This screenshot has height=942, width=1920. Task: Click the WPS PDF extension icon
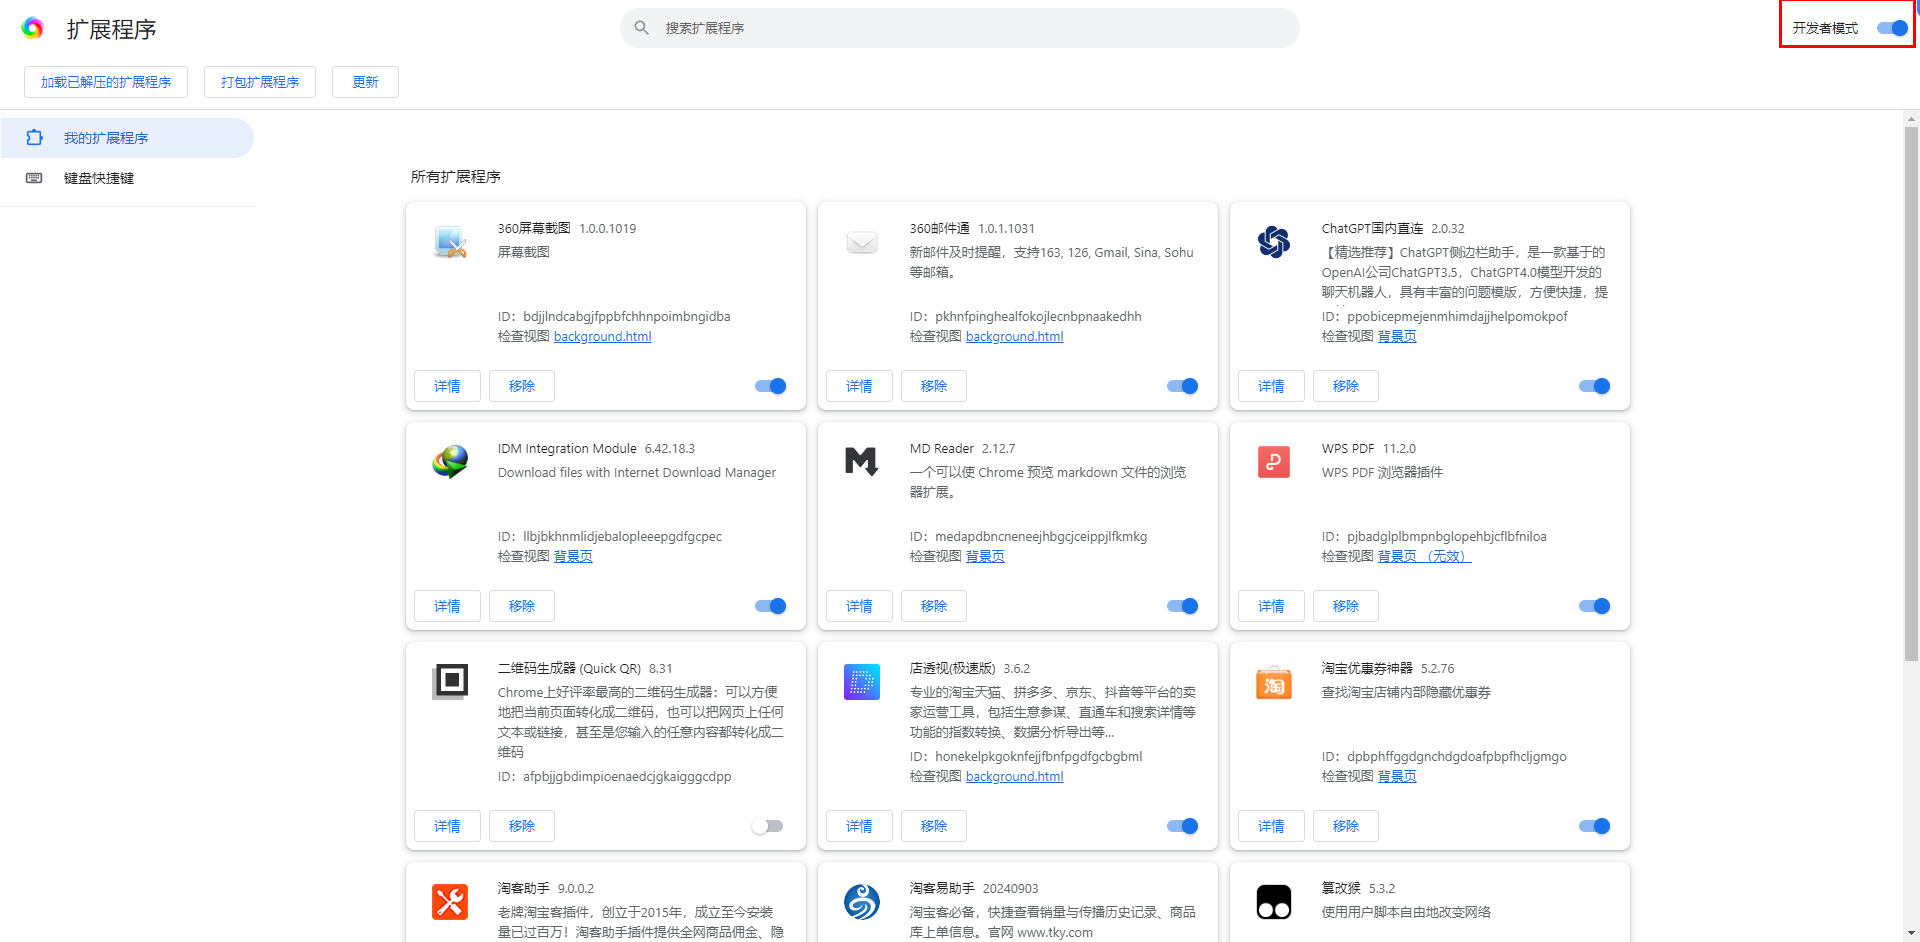click(1273, 462)
